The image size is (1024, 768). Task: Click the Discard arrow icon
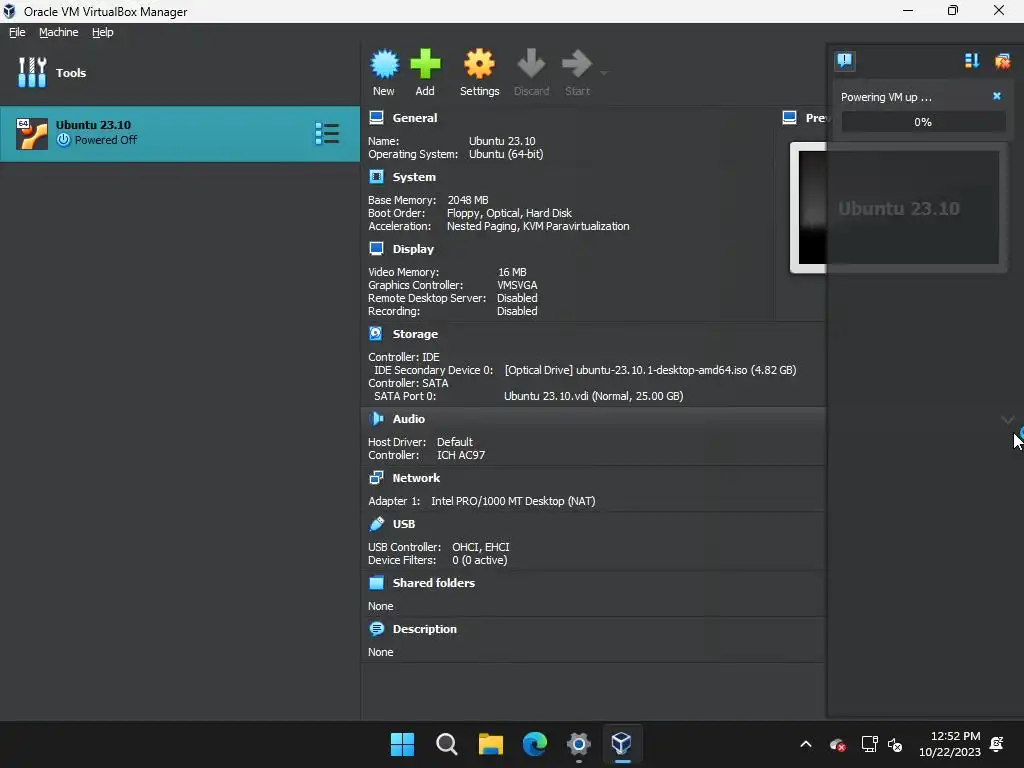pos(531,64)
